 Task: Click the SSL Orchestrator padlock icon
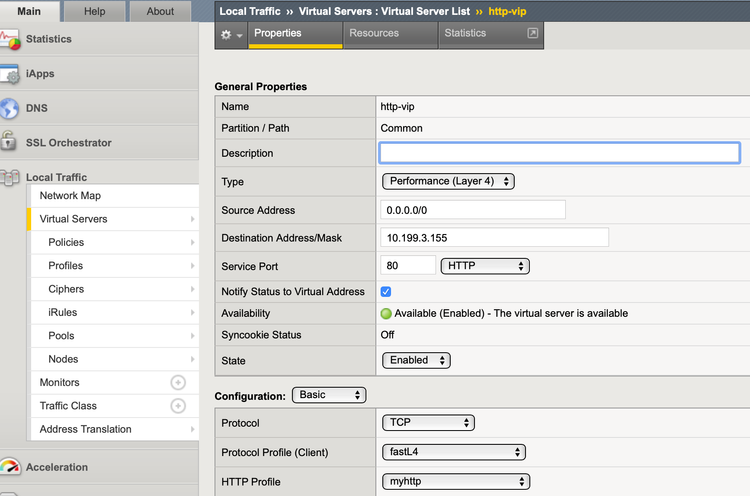10,143
